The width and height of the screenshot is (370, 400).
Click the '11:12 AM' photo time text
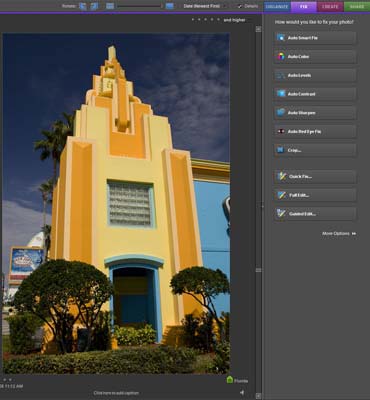14,386
